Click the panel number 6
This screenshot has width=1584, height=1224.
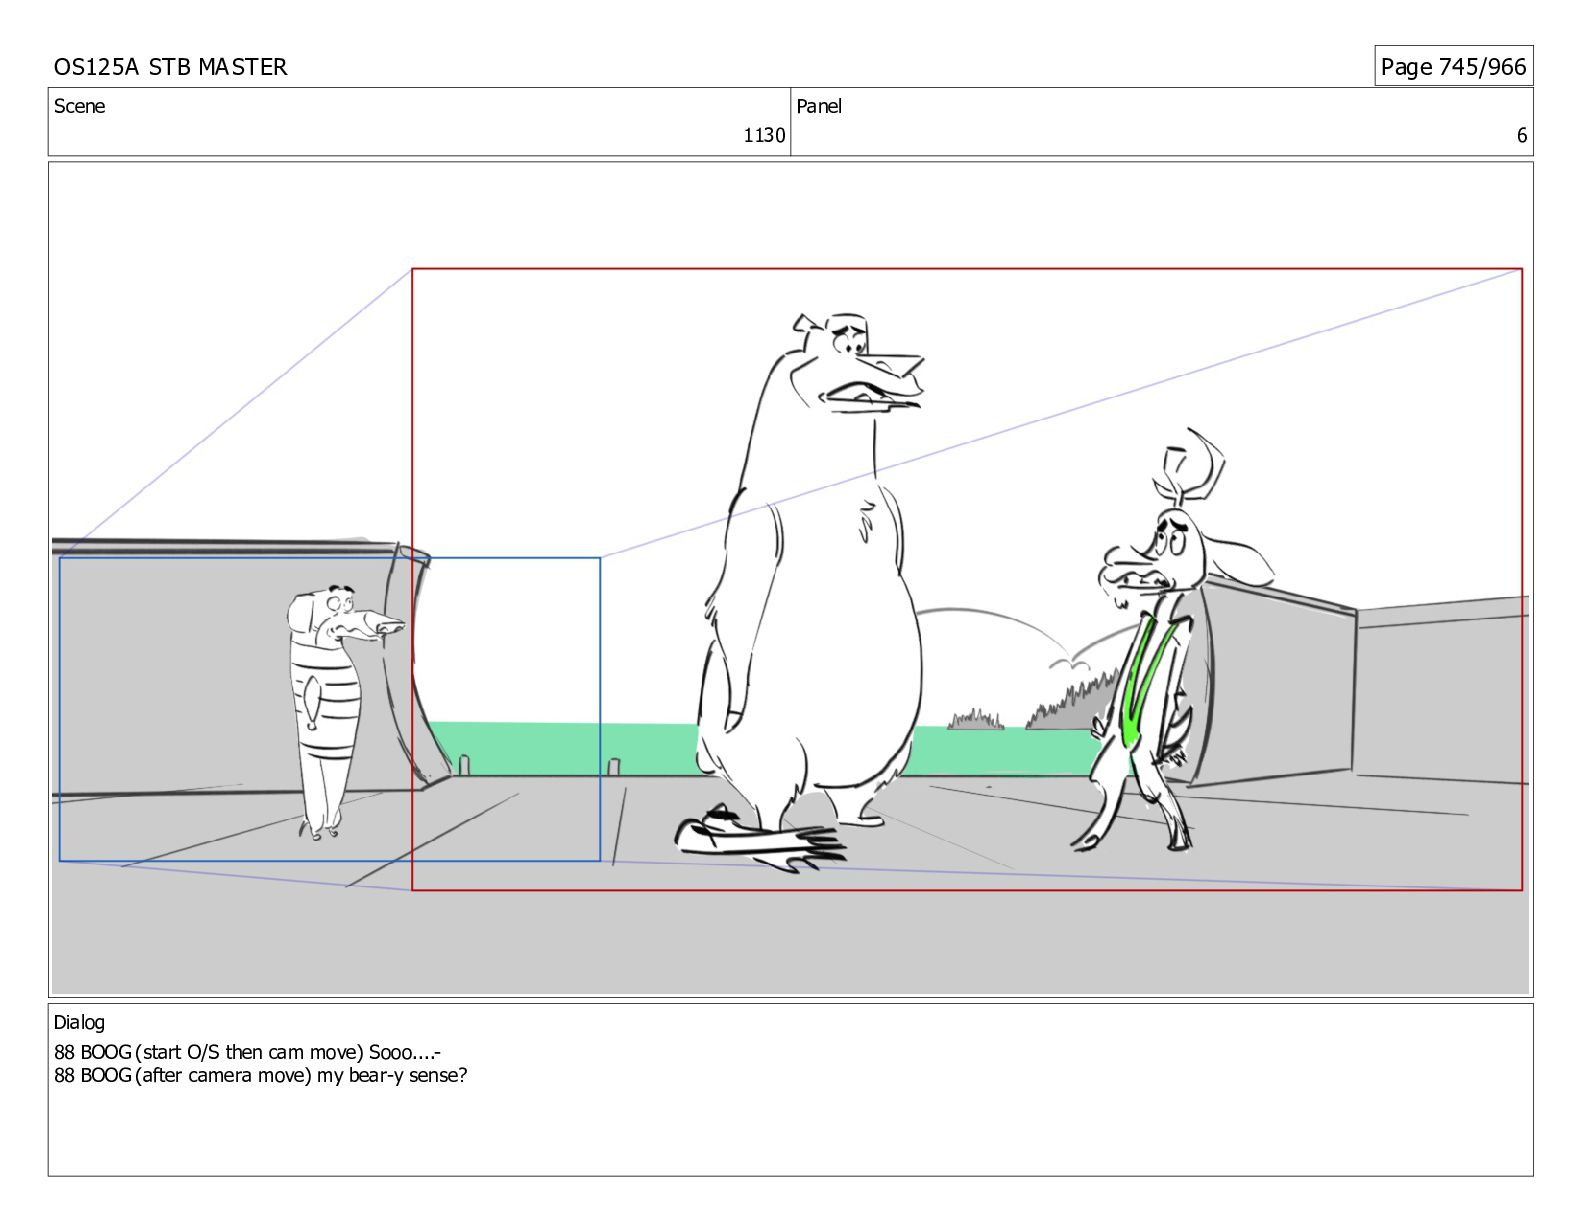click(1522, 135)
